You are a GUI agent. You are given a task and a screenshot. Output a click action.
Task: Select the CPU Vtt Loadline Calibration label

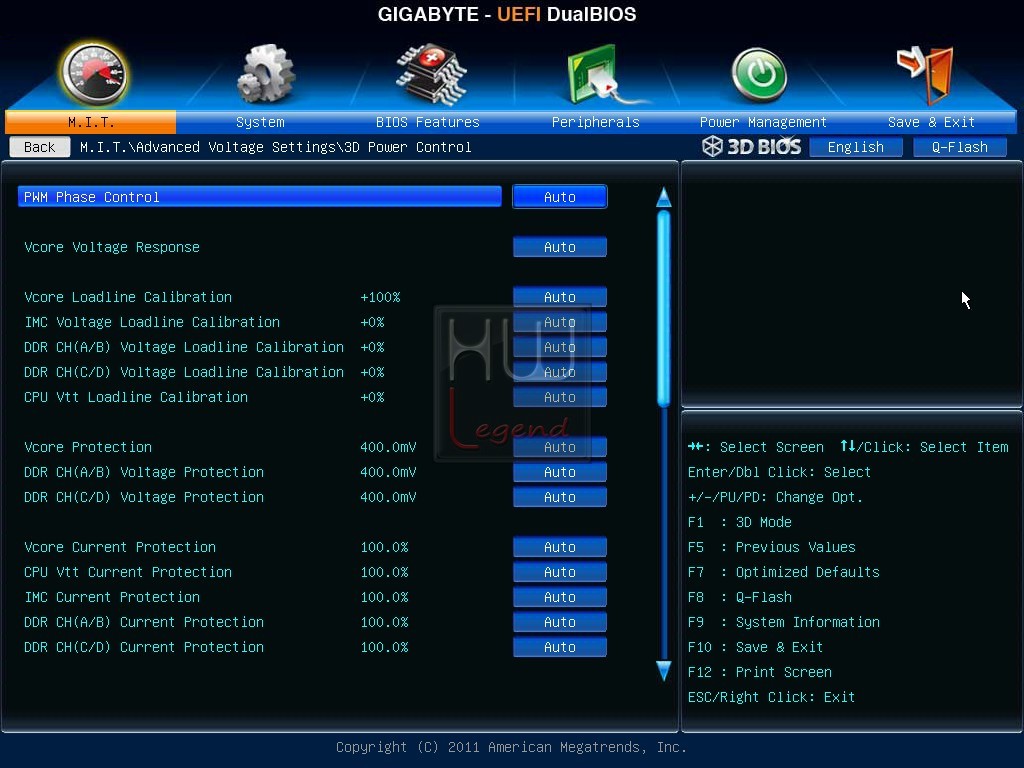[x=136, y=397]
